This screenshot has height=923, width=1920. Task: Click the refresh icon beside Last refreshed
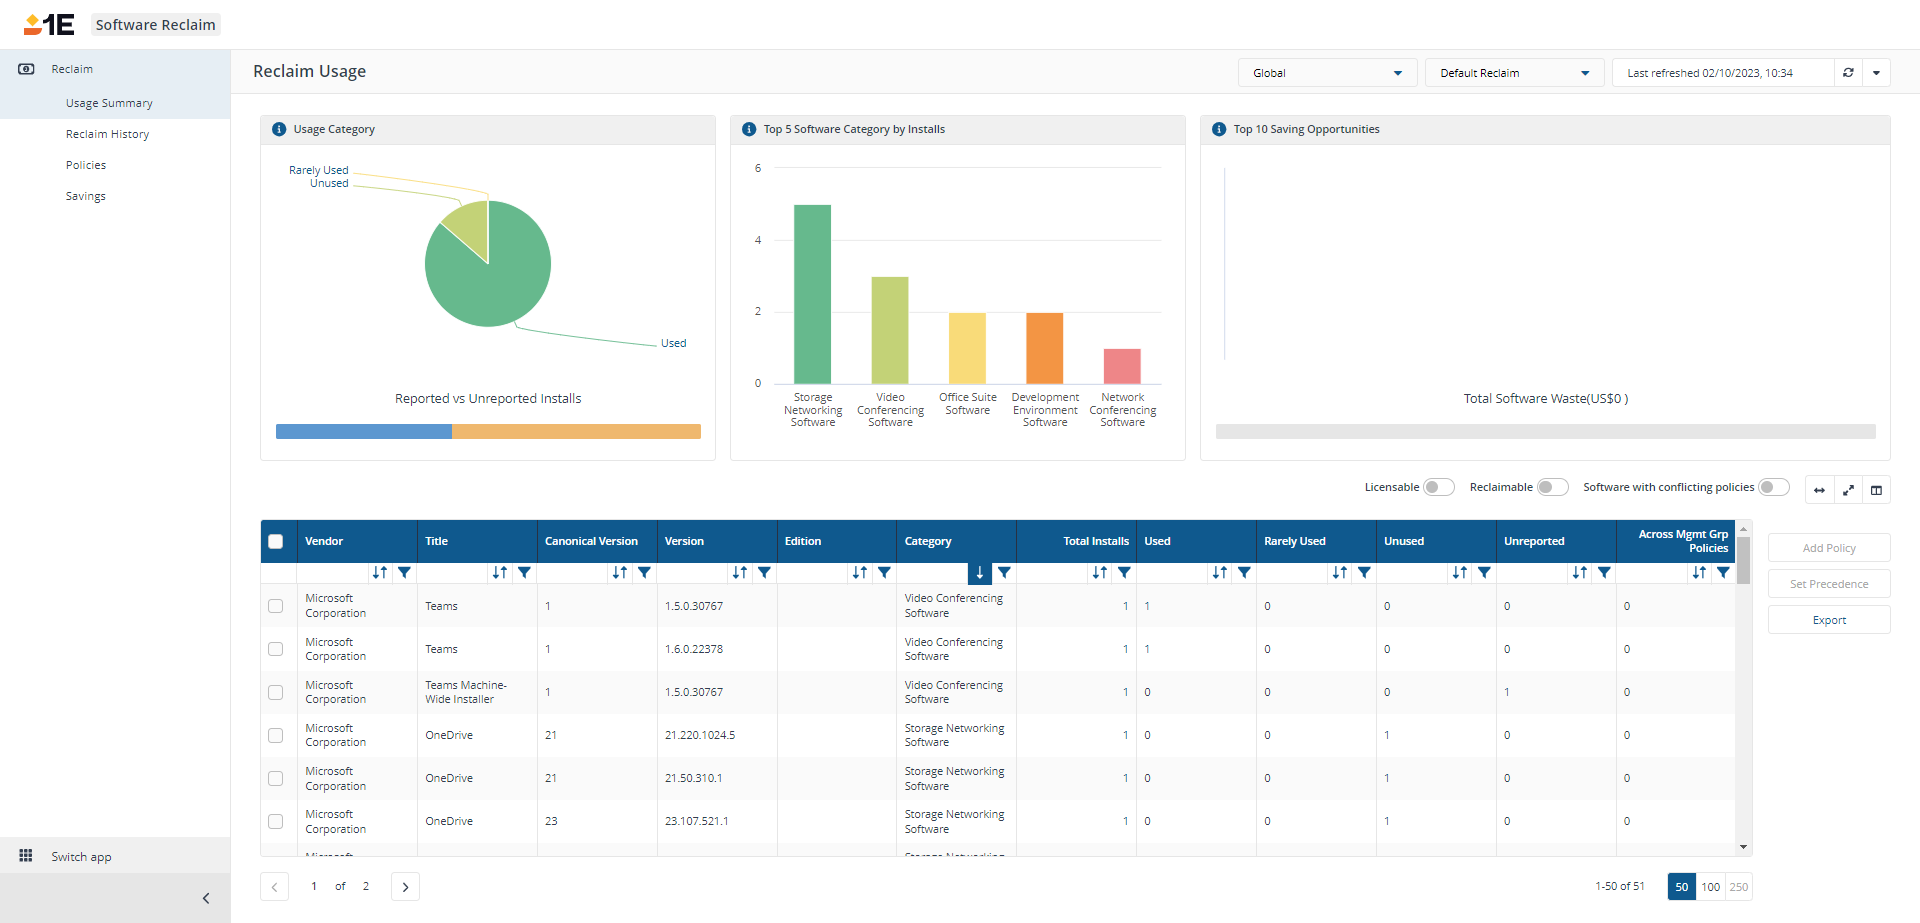pyautogui.click(x=1848, y=73)
